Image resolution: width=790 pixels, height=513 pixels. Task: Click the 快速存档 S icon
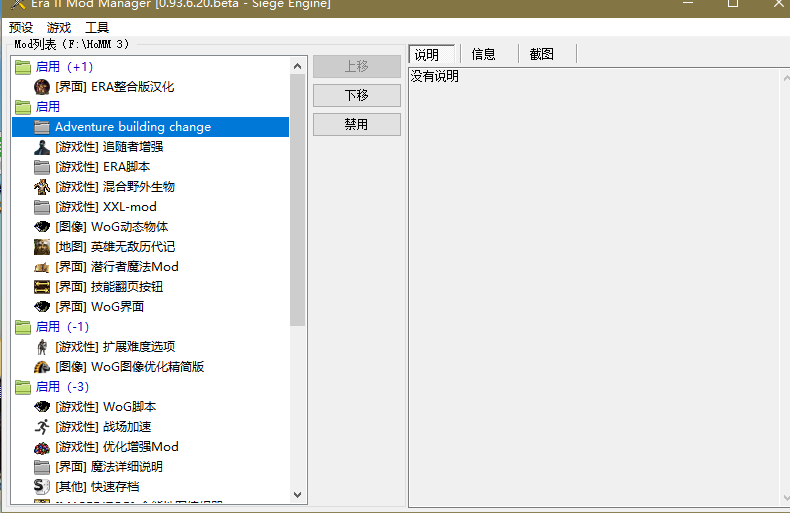(42, 487)
